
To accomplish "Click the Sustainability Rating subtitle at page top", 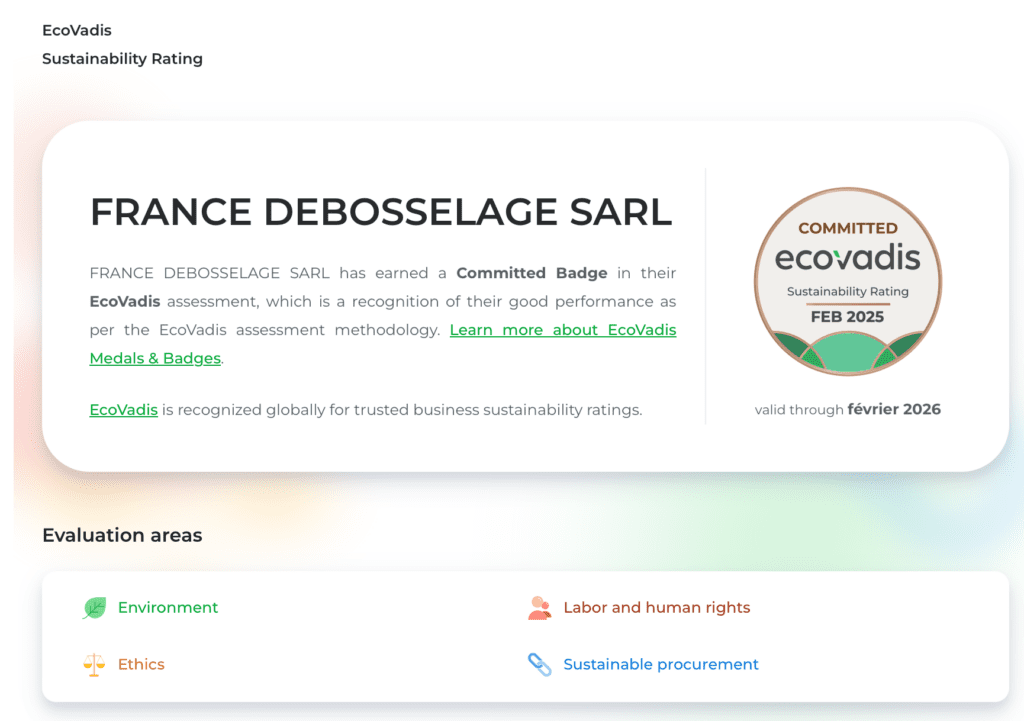I will point(122,59).
